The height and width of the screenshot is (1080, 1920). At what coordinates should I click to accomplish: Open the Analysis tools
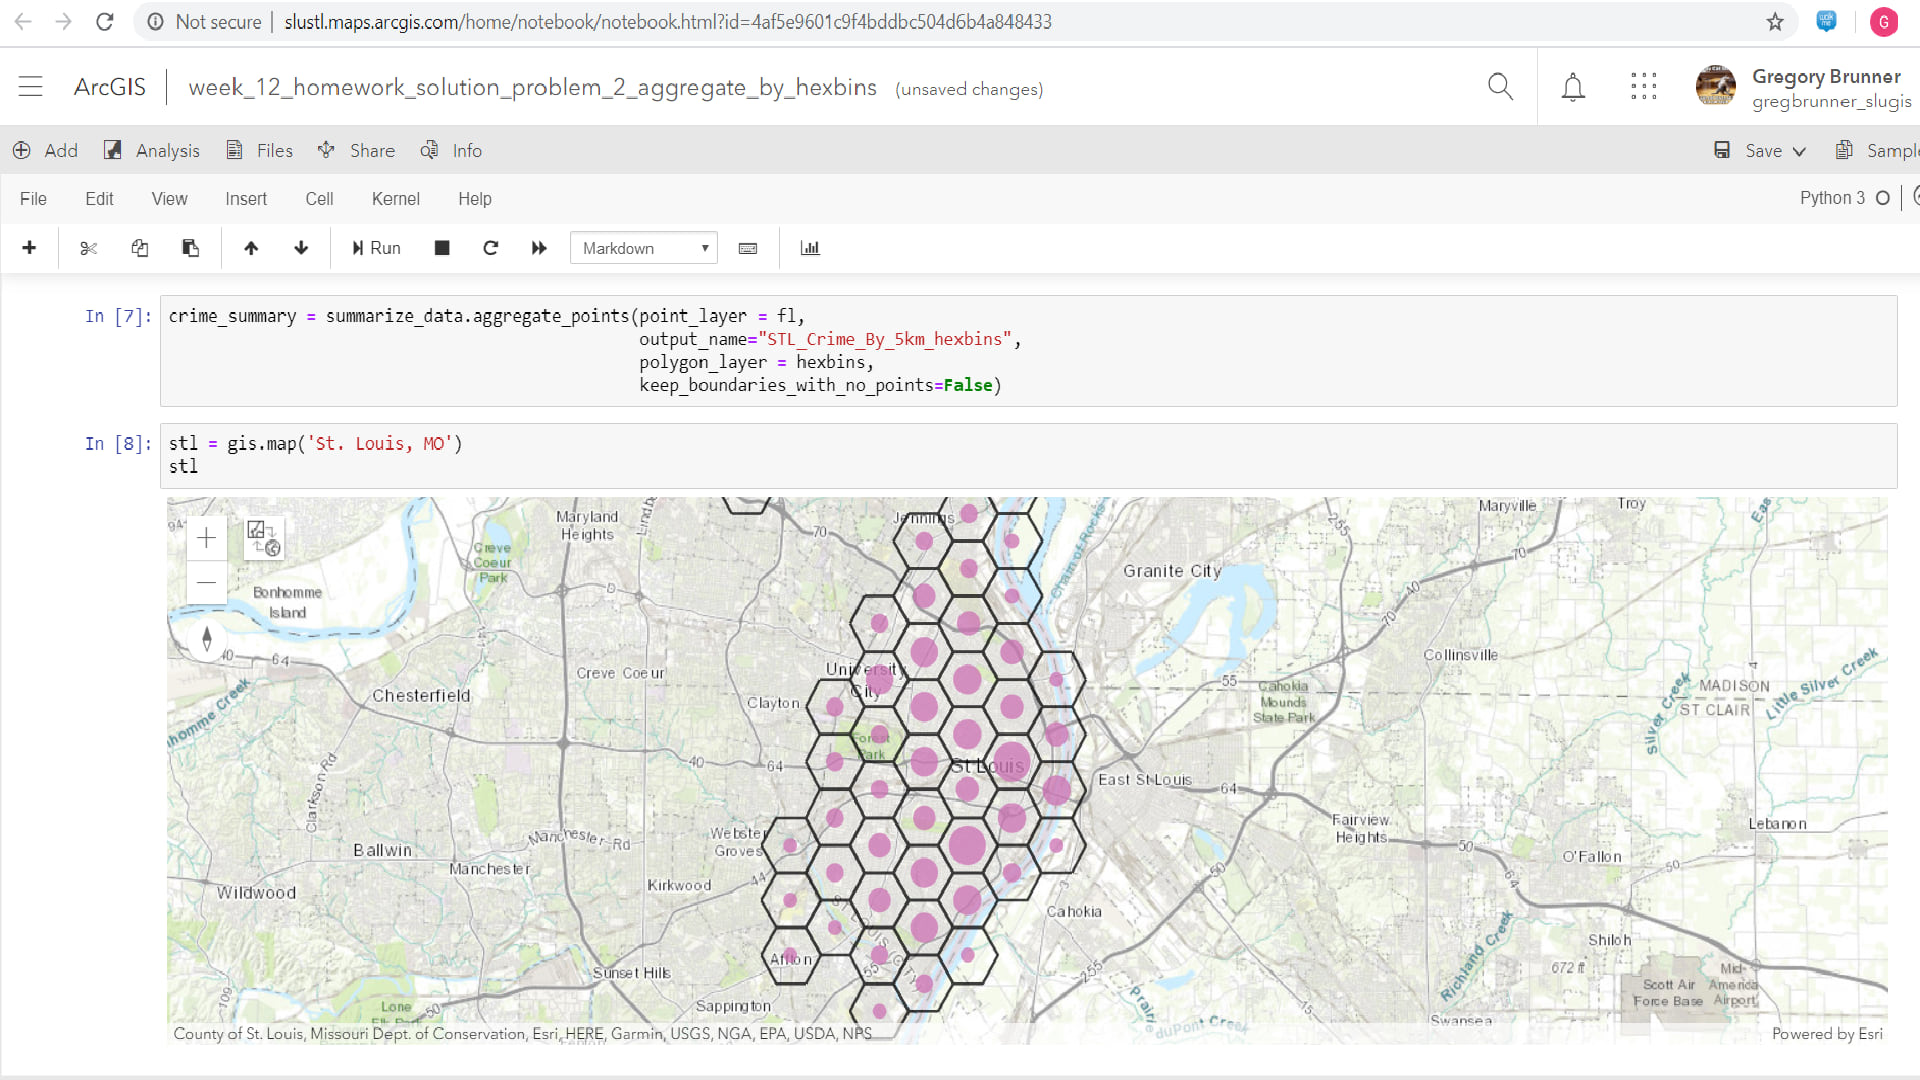tap(152, 150)
